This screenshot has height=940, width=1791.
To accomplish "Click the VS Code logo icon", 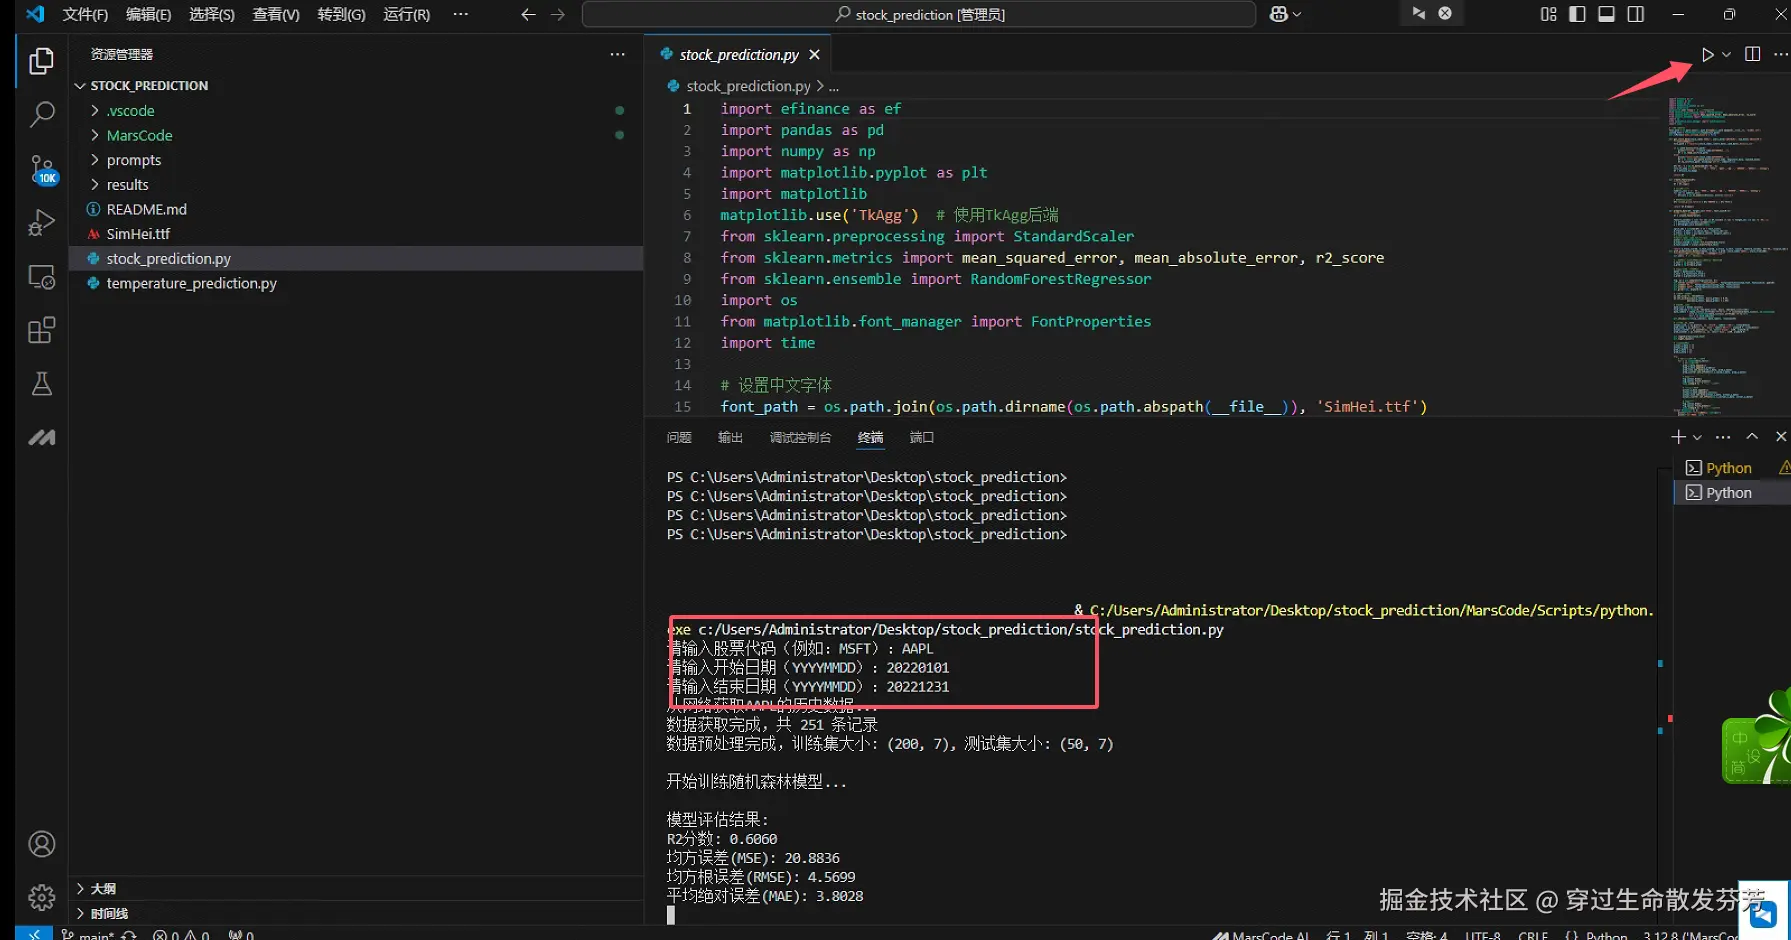I will click(35, 14).
